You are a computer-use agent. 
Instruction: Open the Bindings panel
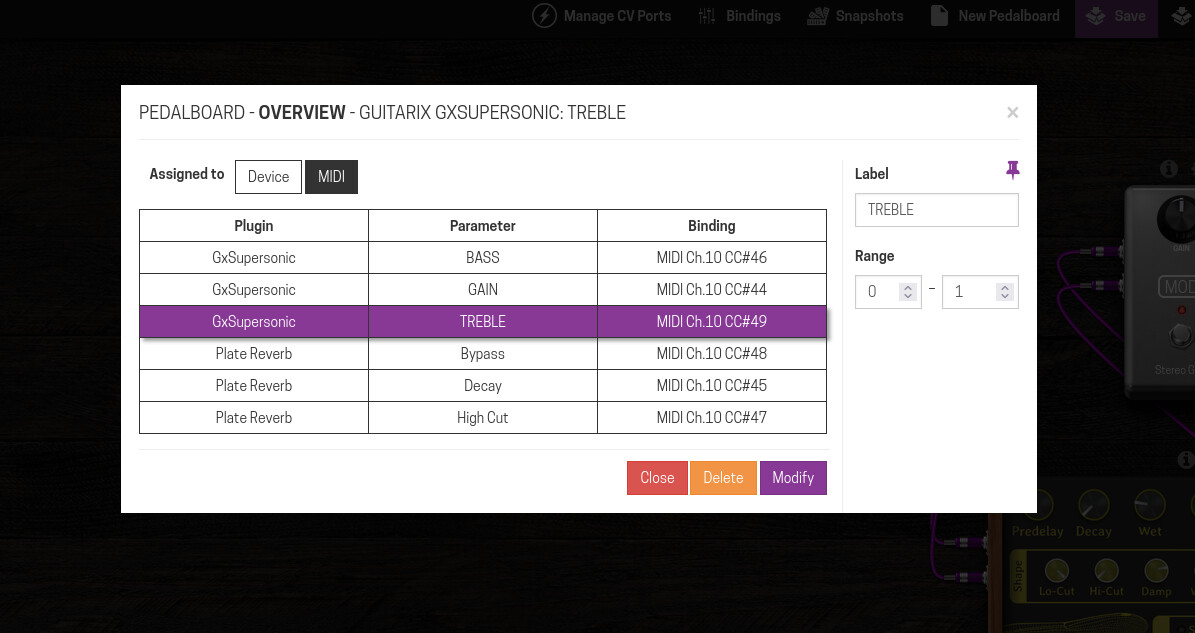pos(739,16)
